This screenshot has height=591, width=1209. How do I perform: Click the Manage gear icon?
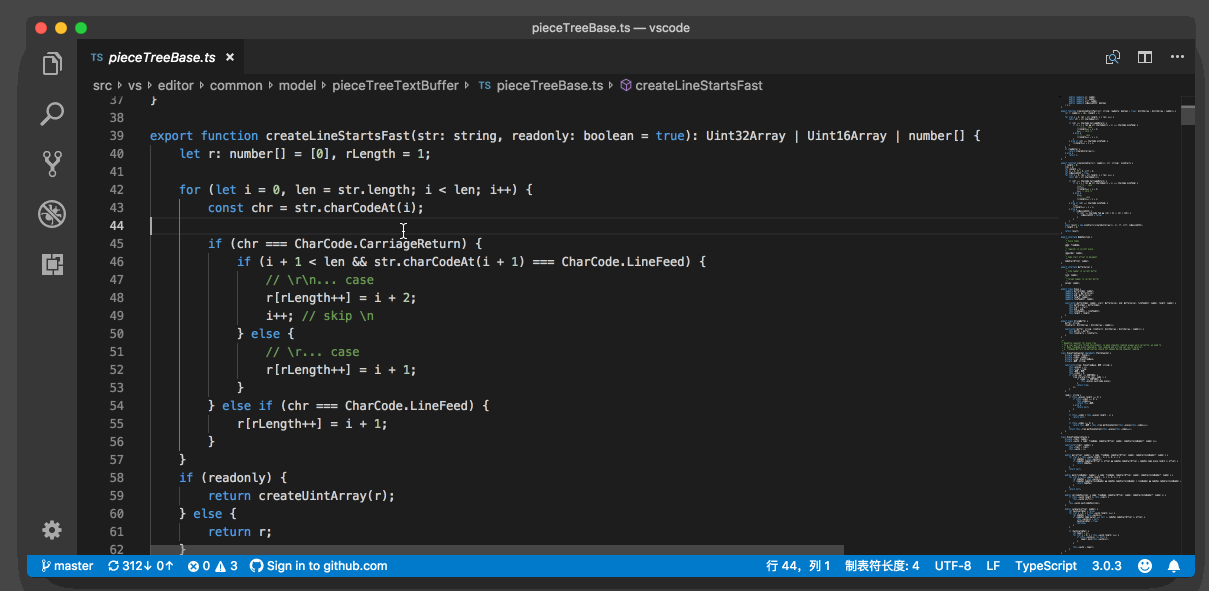[52, 530]
